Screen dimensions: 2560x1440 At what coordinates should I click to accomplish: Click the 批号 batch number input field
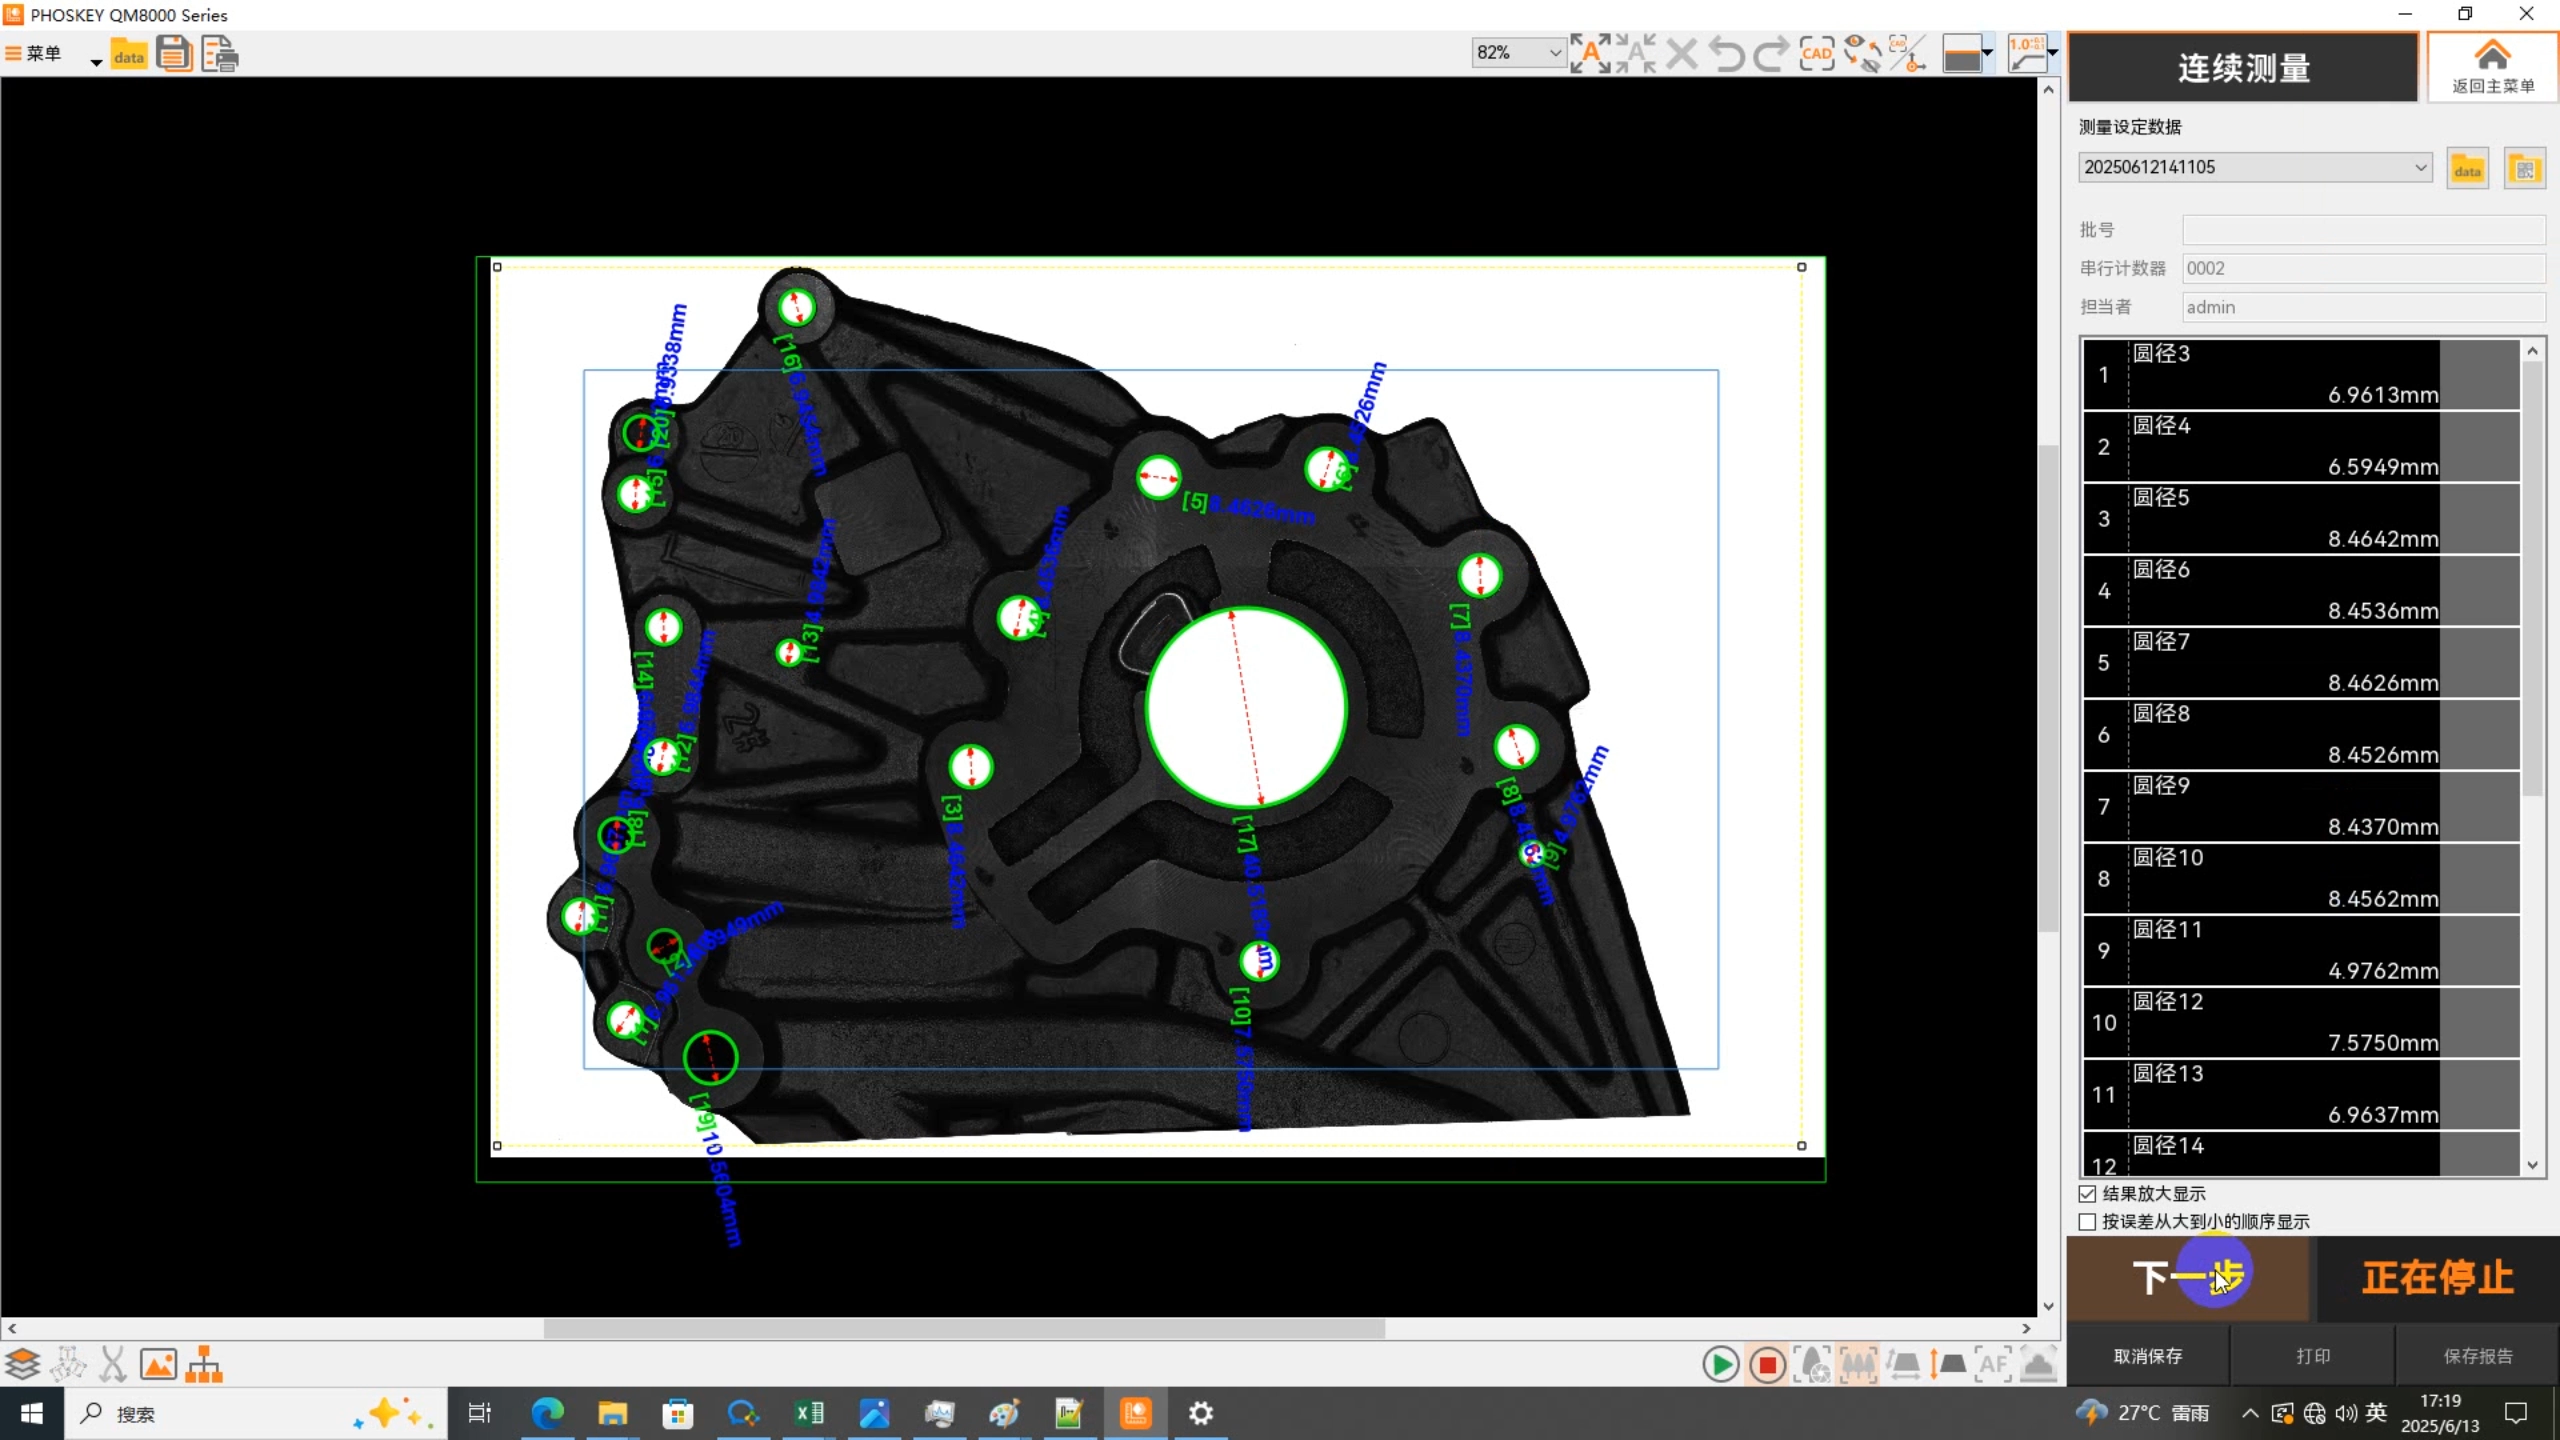pos(2363,230)
